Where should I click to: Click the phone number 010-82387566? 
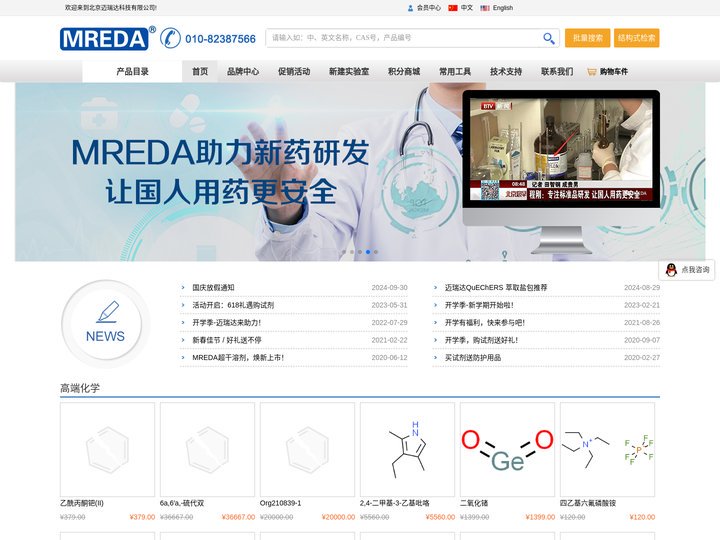click(x=220, y=39)
